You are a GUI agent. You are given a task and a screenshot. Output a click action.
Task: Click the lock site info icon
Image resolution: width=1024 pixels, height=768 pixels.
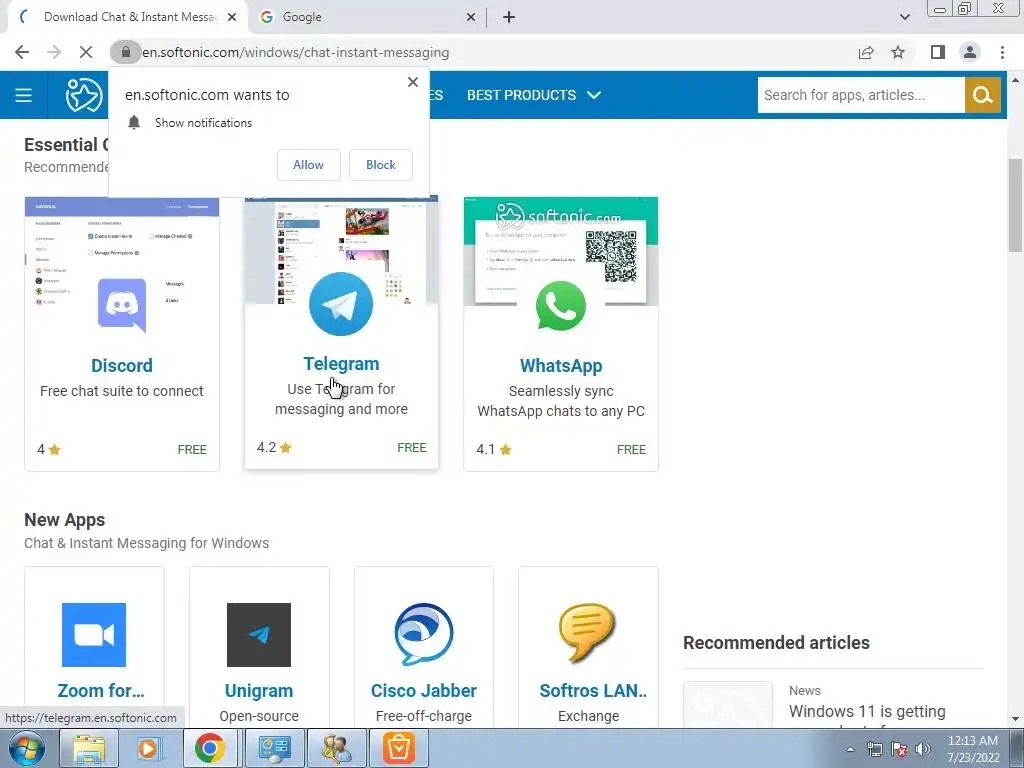pyautogui.click(x=125, y=52)
